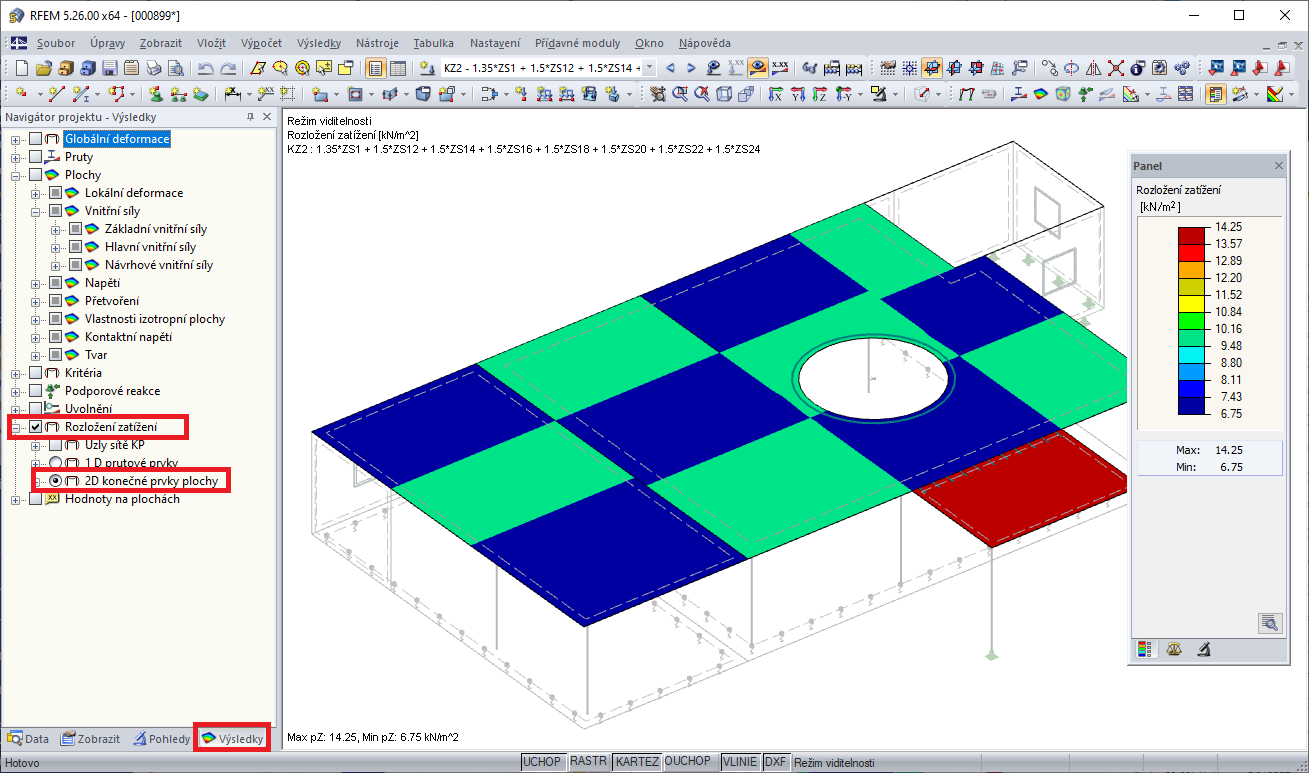This screenshot has height=773, width=1309.
Task: Switch to the Zobrazit navigator tab
Action: coord(90,739)
